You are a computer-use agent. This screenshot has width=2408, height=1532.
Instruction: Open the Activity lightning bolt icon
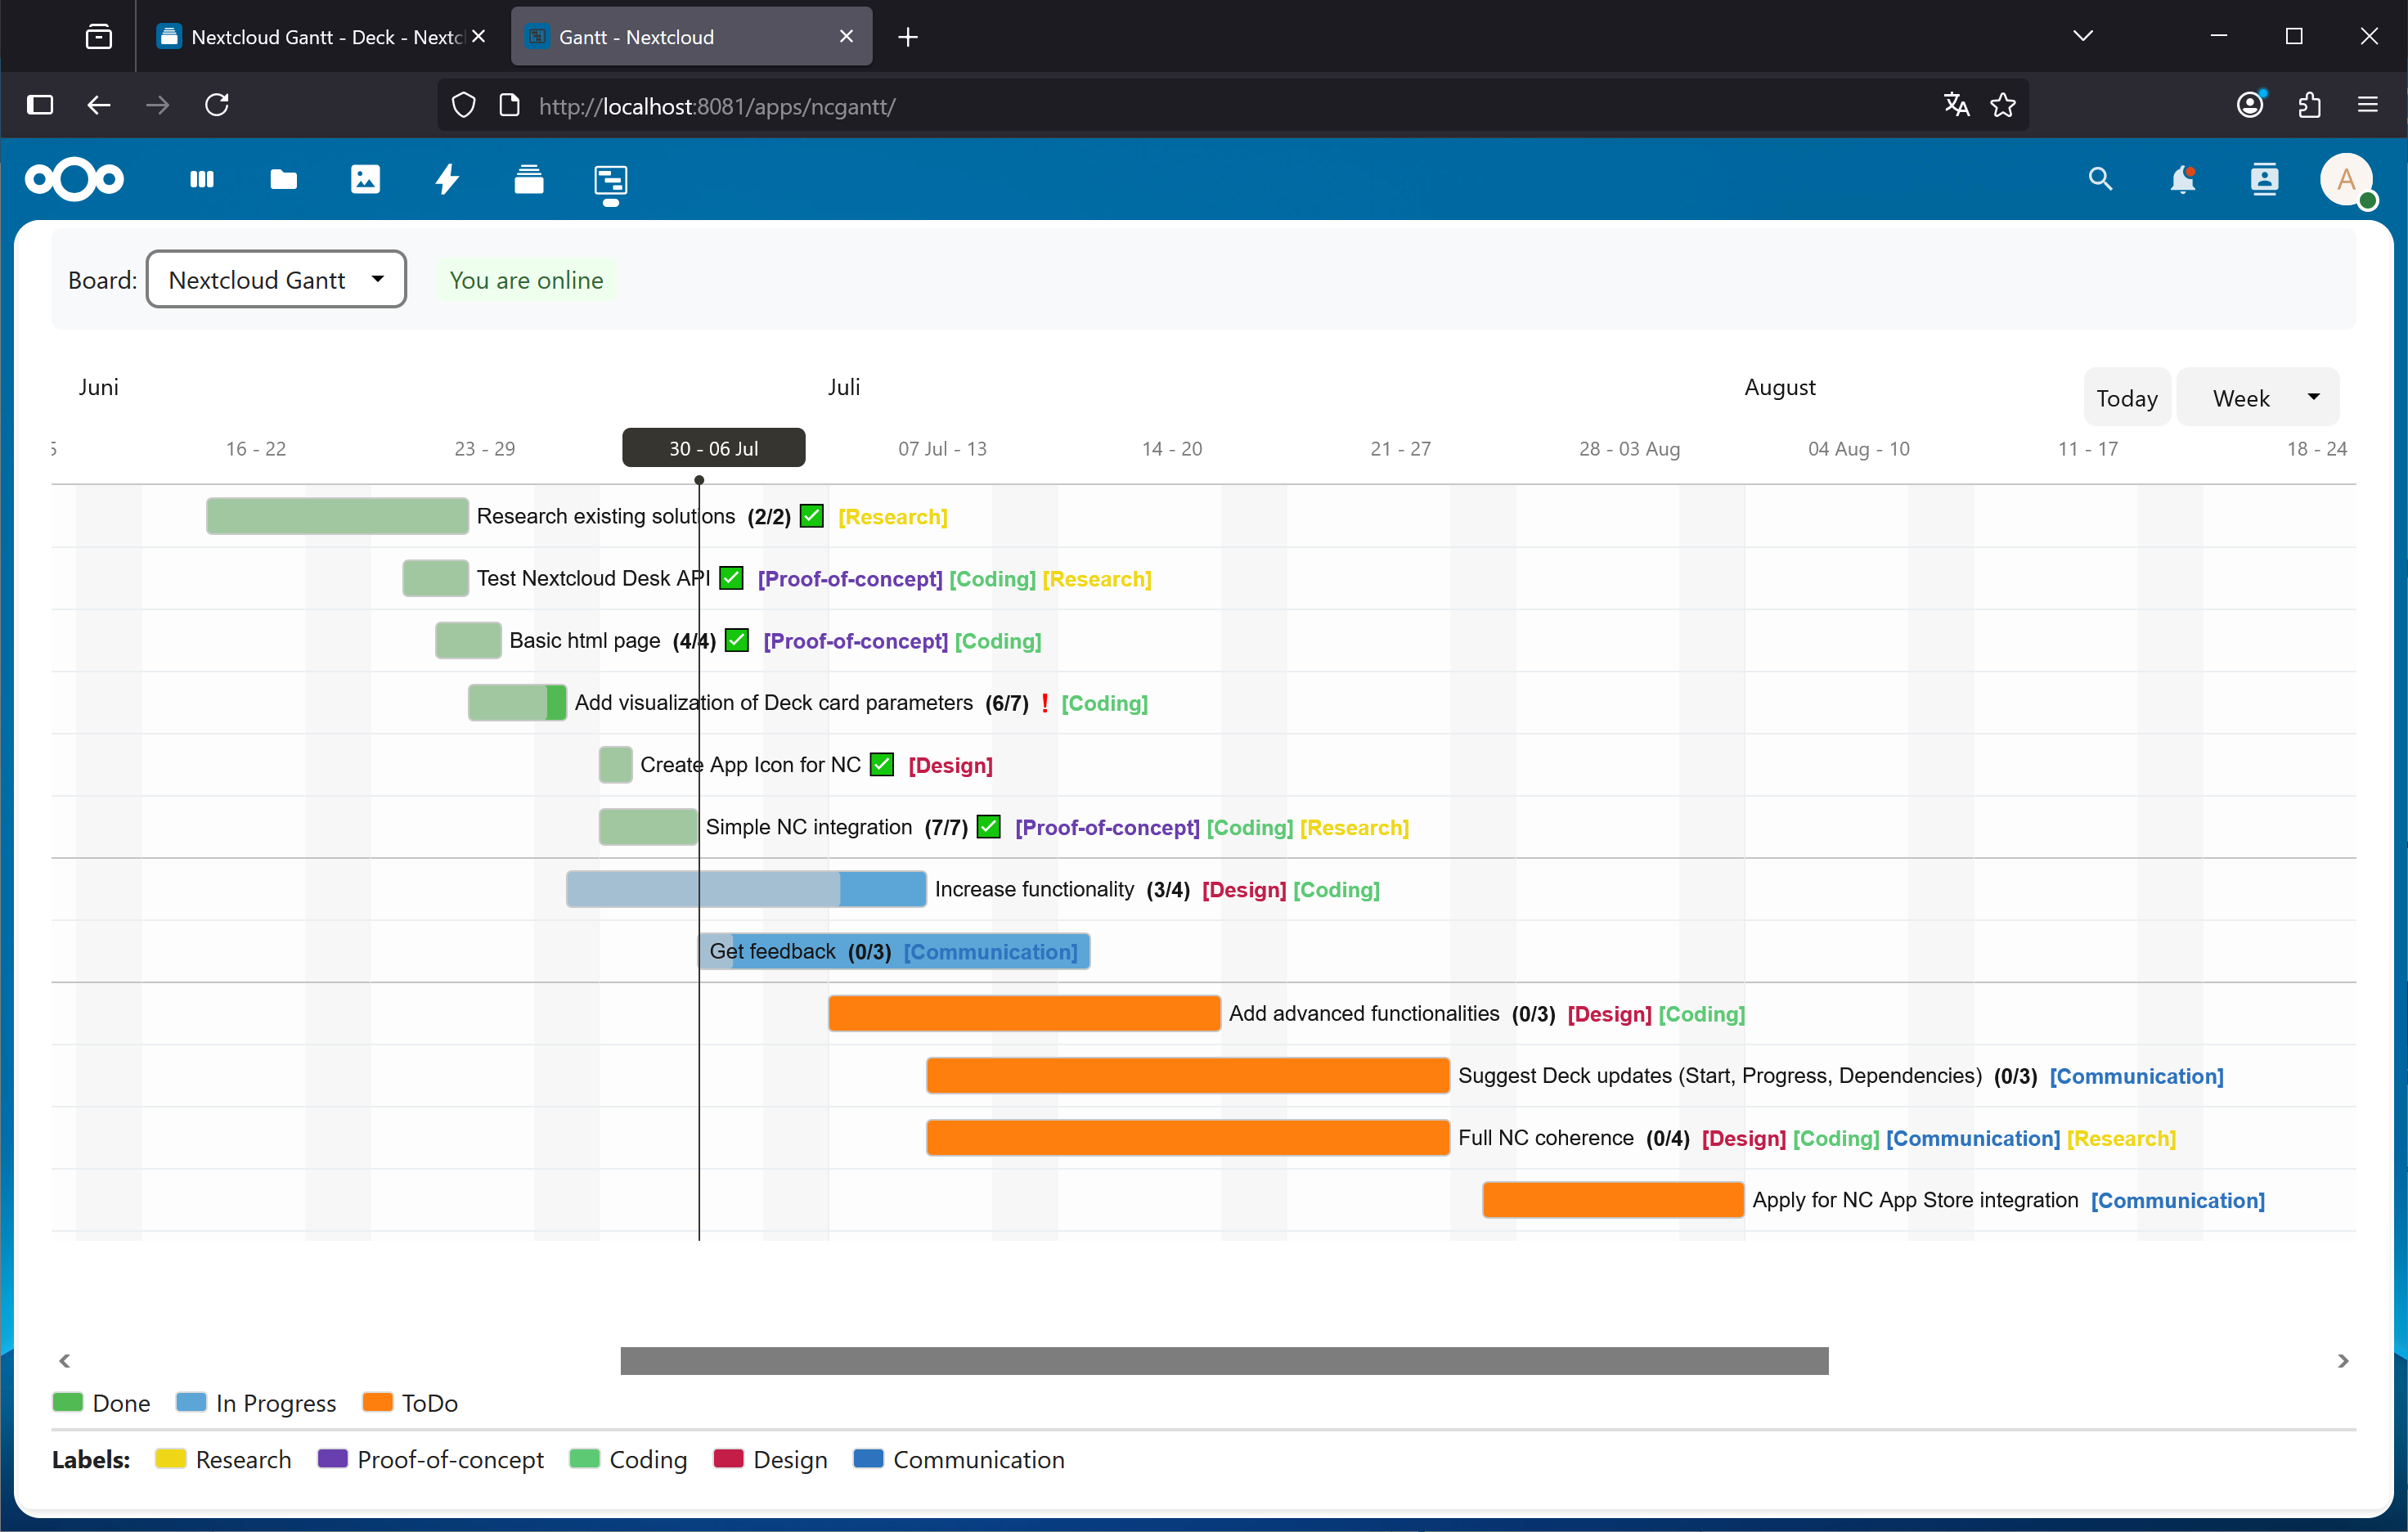(447, 179)
